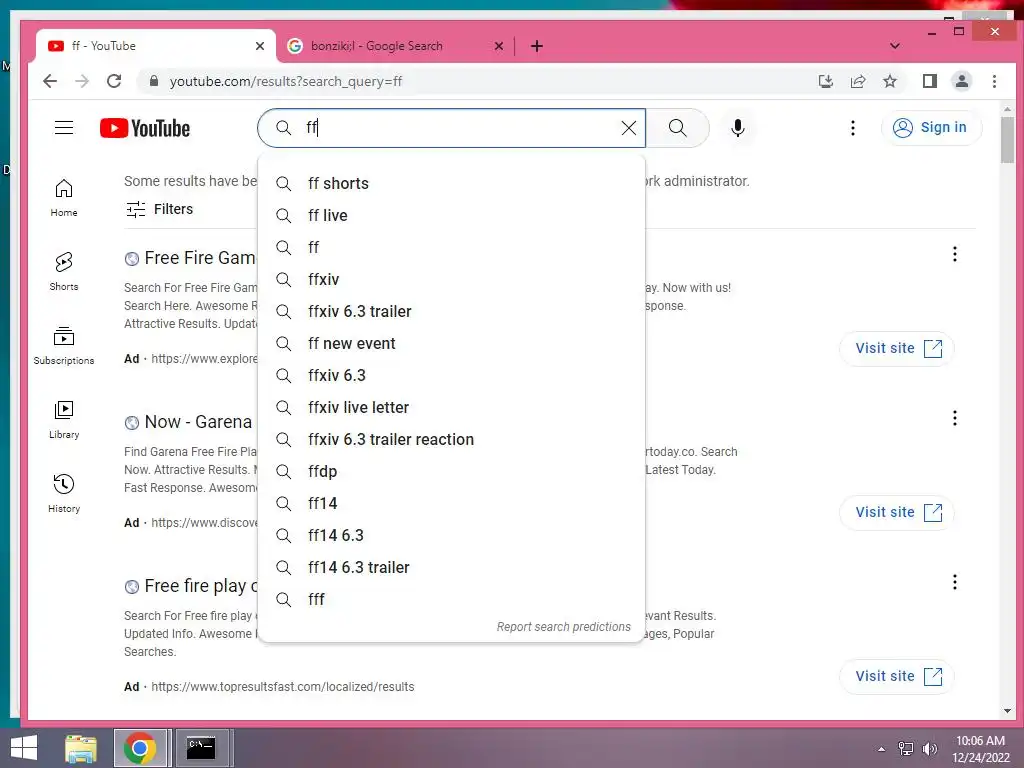Go back to previous page
The height and width of the screenshot is (768, 1024).
(x=50, y=81)
